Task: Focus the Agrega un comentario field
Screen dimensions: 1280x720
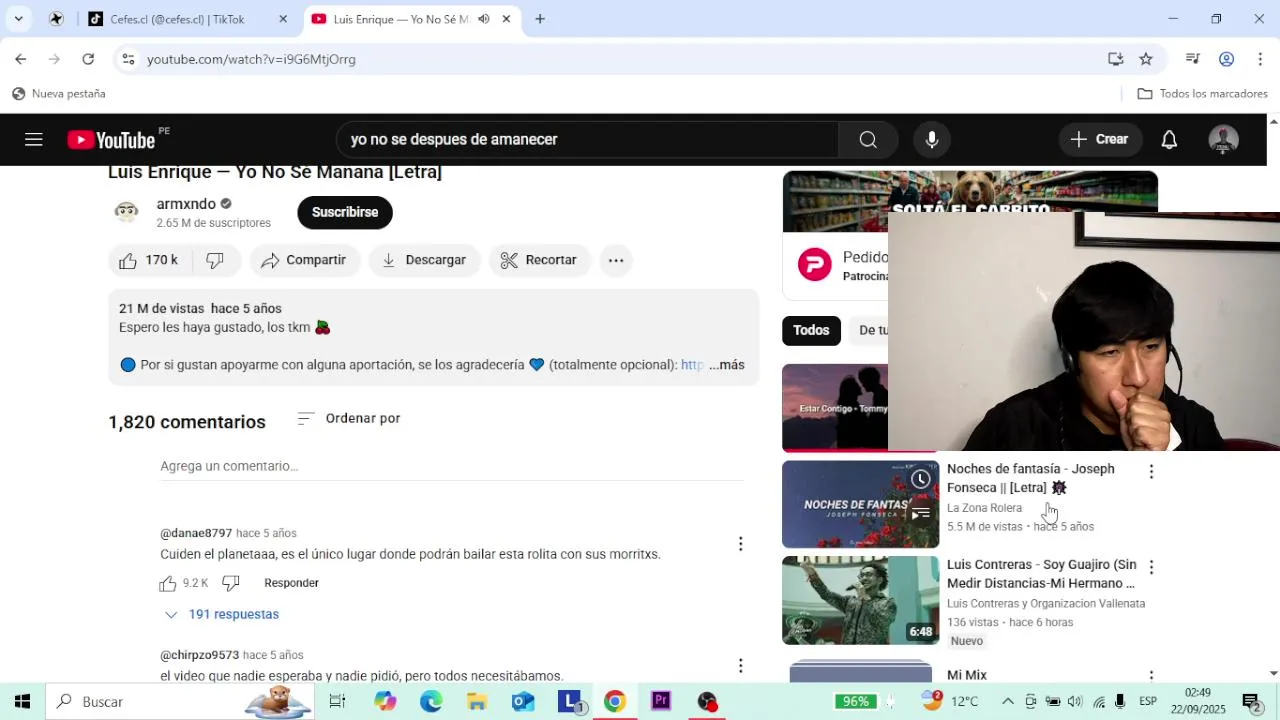Action: click(452, 467)
